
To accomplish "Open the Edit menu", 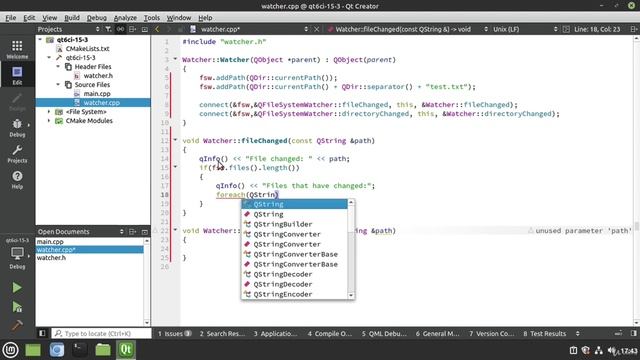I will point(29,18).
